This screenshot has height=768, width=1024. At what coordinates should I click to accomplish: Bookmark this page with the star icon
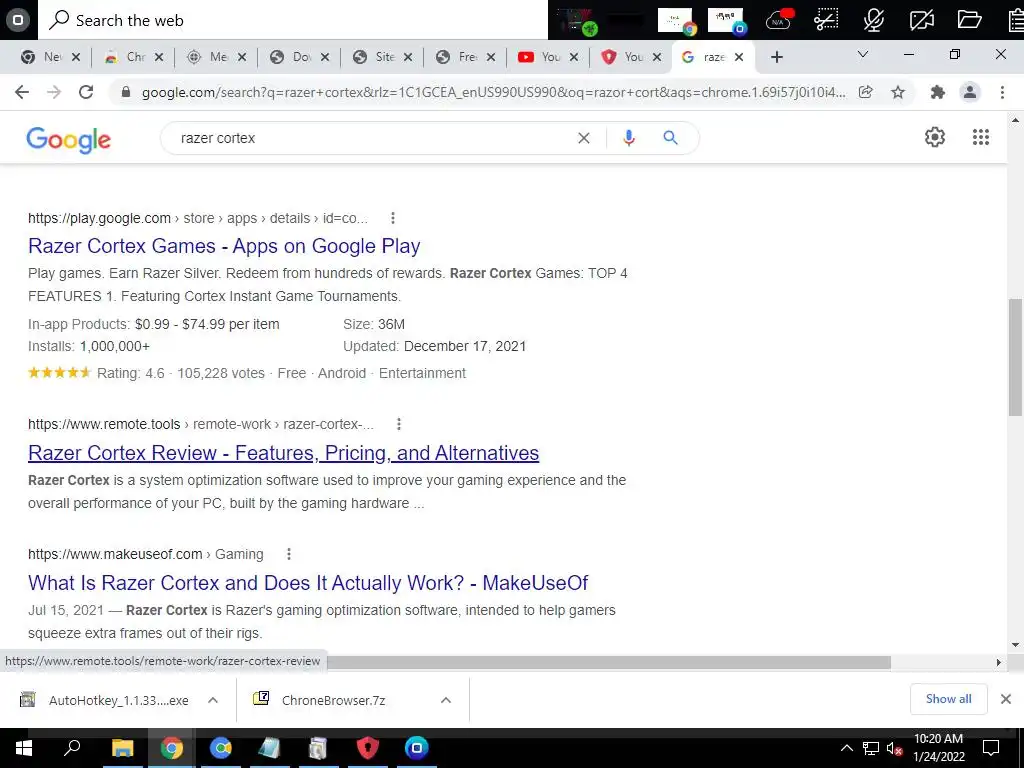tap(898, 92)
